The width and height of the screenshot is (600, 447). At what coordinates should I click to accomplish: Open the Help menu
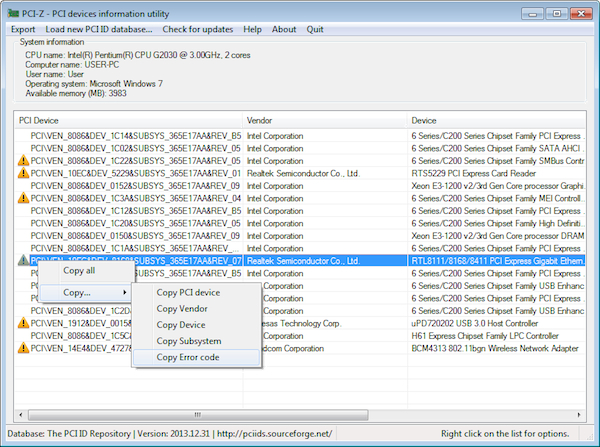(253, 29)
